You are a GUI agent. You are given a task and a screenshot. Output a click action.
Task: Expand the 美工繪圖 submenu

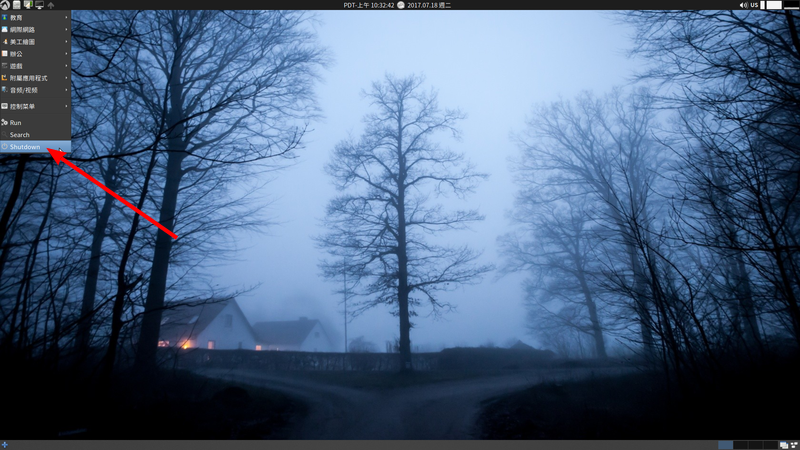click(x=35, y=42)
